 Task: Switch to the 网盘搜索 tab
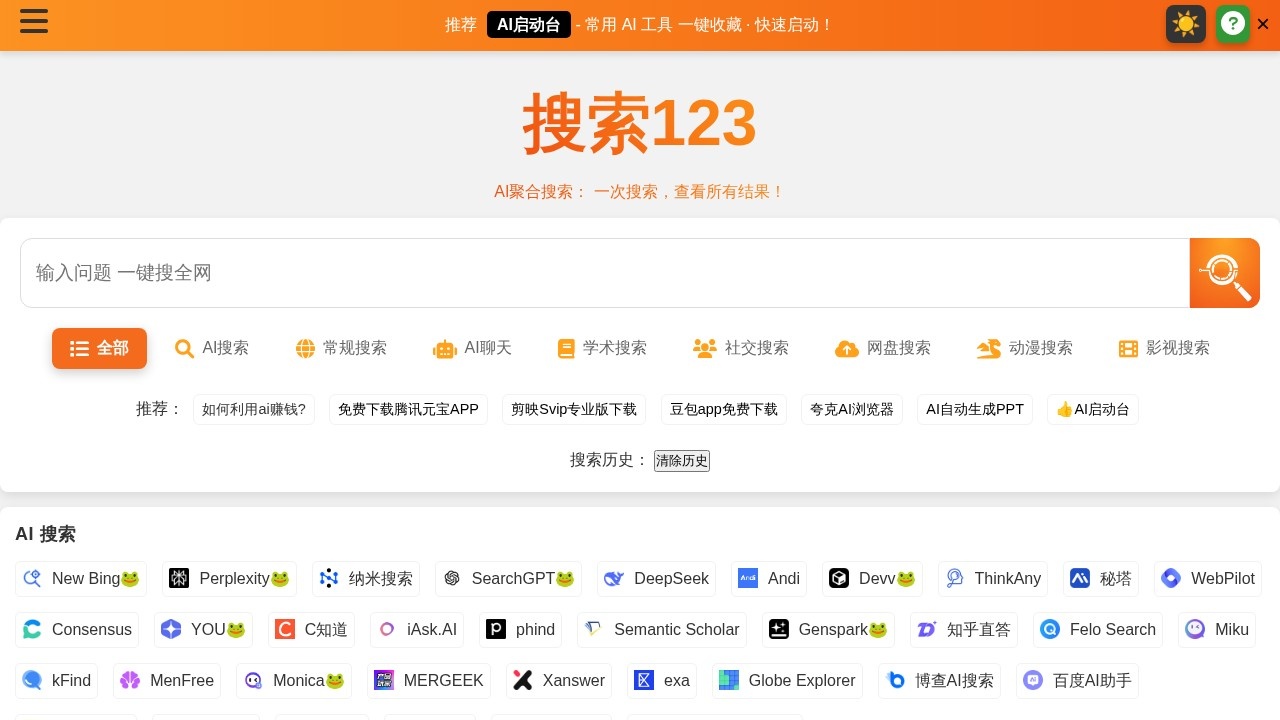point(883,348)
